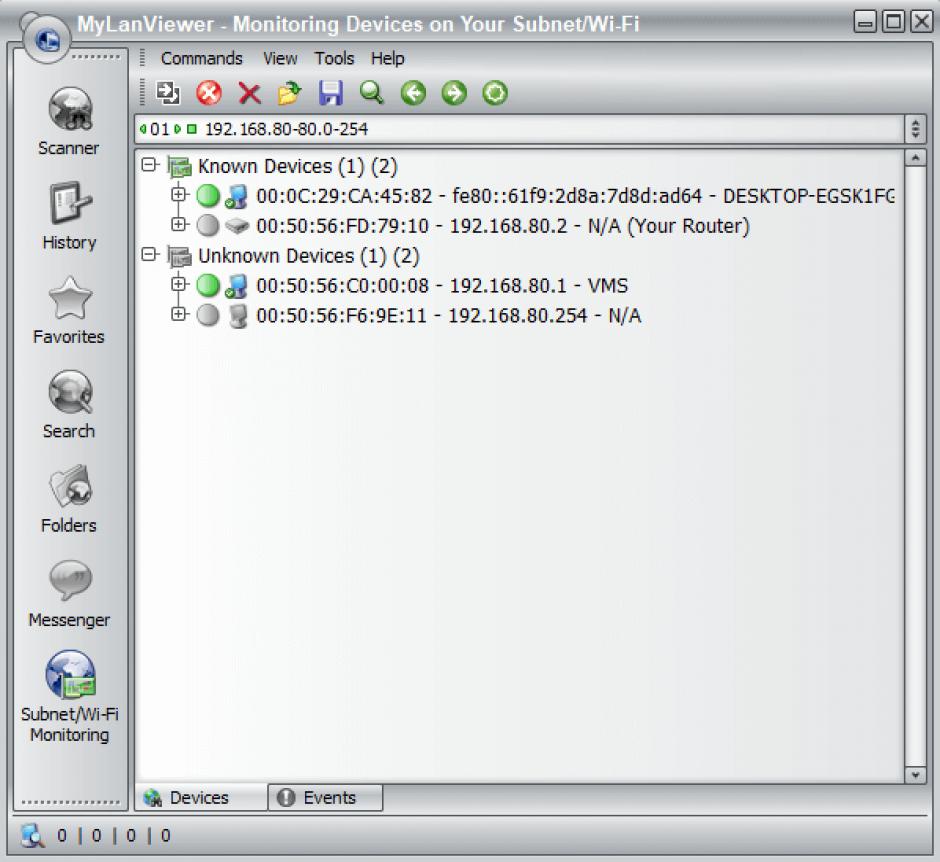
Task: Click the green right arrow after 01
Action: click(177, 129)
